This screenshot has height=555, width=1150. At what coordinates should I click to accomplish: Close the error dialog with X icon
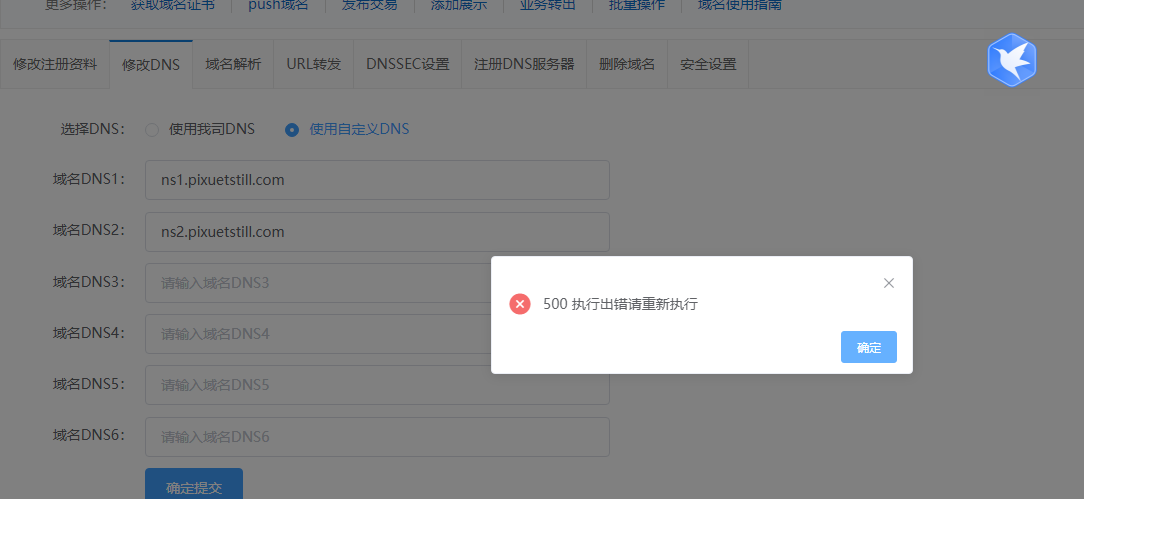(x=888, y=283)
